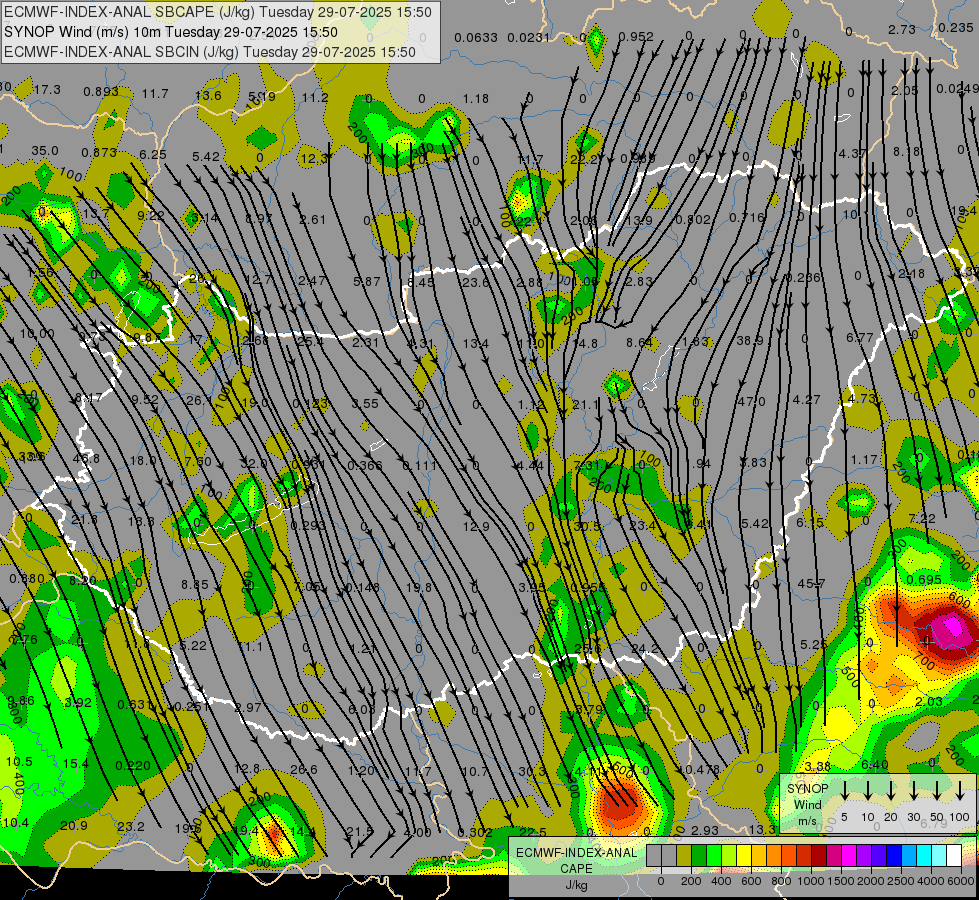Click the 20 m/s arrow in wind legend
This screenshot has width=979, height=900.
point(891,791)
